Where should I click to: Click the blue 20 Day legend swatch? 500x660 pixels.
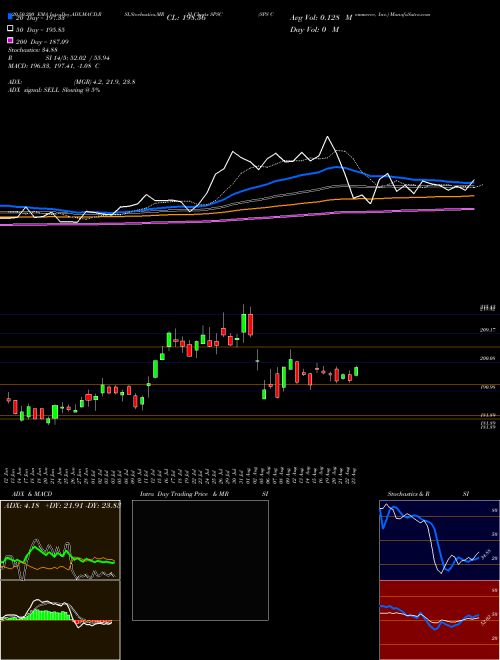10,17
